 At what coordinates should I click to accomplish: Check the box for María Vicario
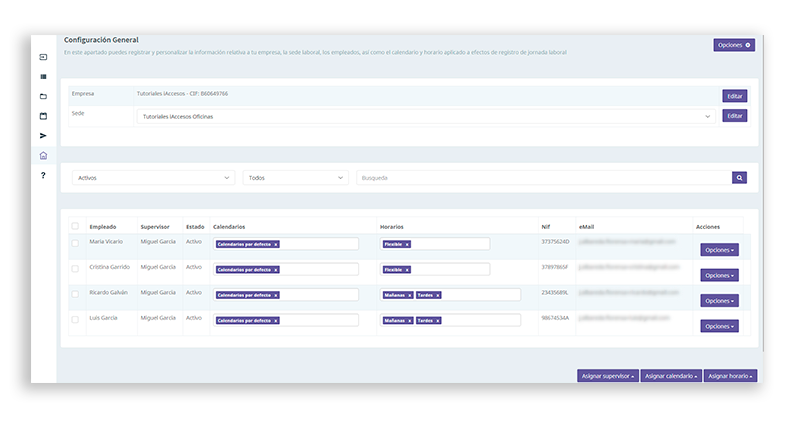(75, 243)
